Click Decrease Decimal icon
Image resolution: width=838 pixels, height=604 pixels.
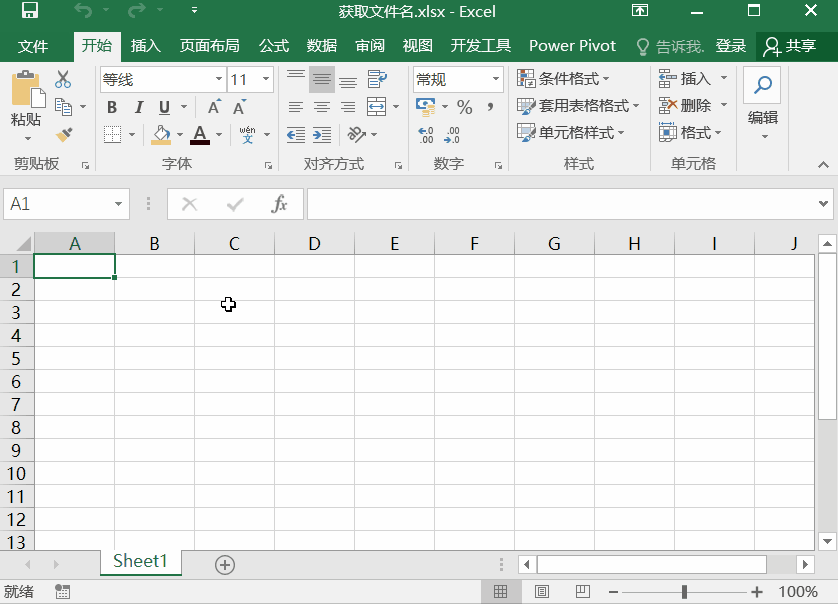tap(452, 135)
